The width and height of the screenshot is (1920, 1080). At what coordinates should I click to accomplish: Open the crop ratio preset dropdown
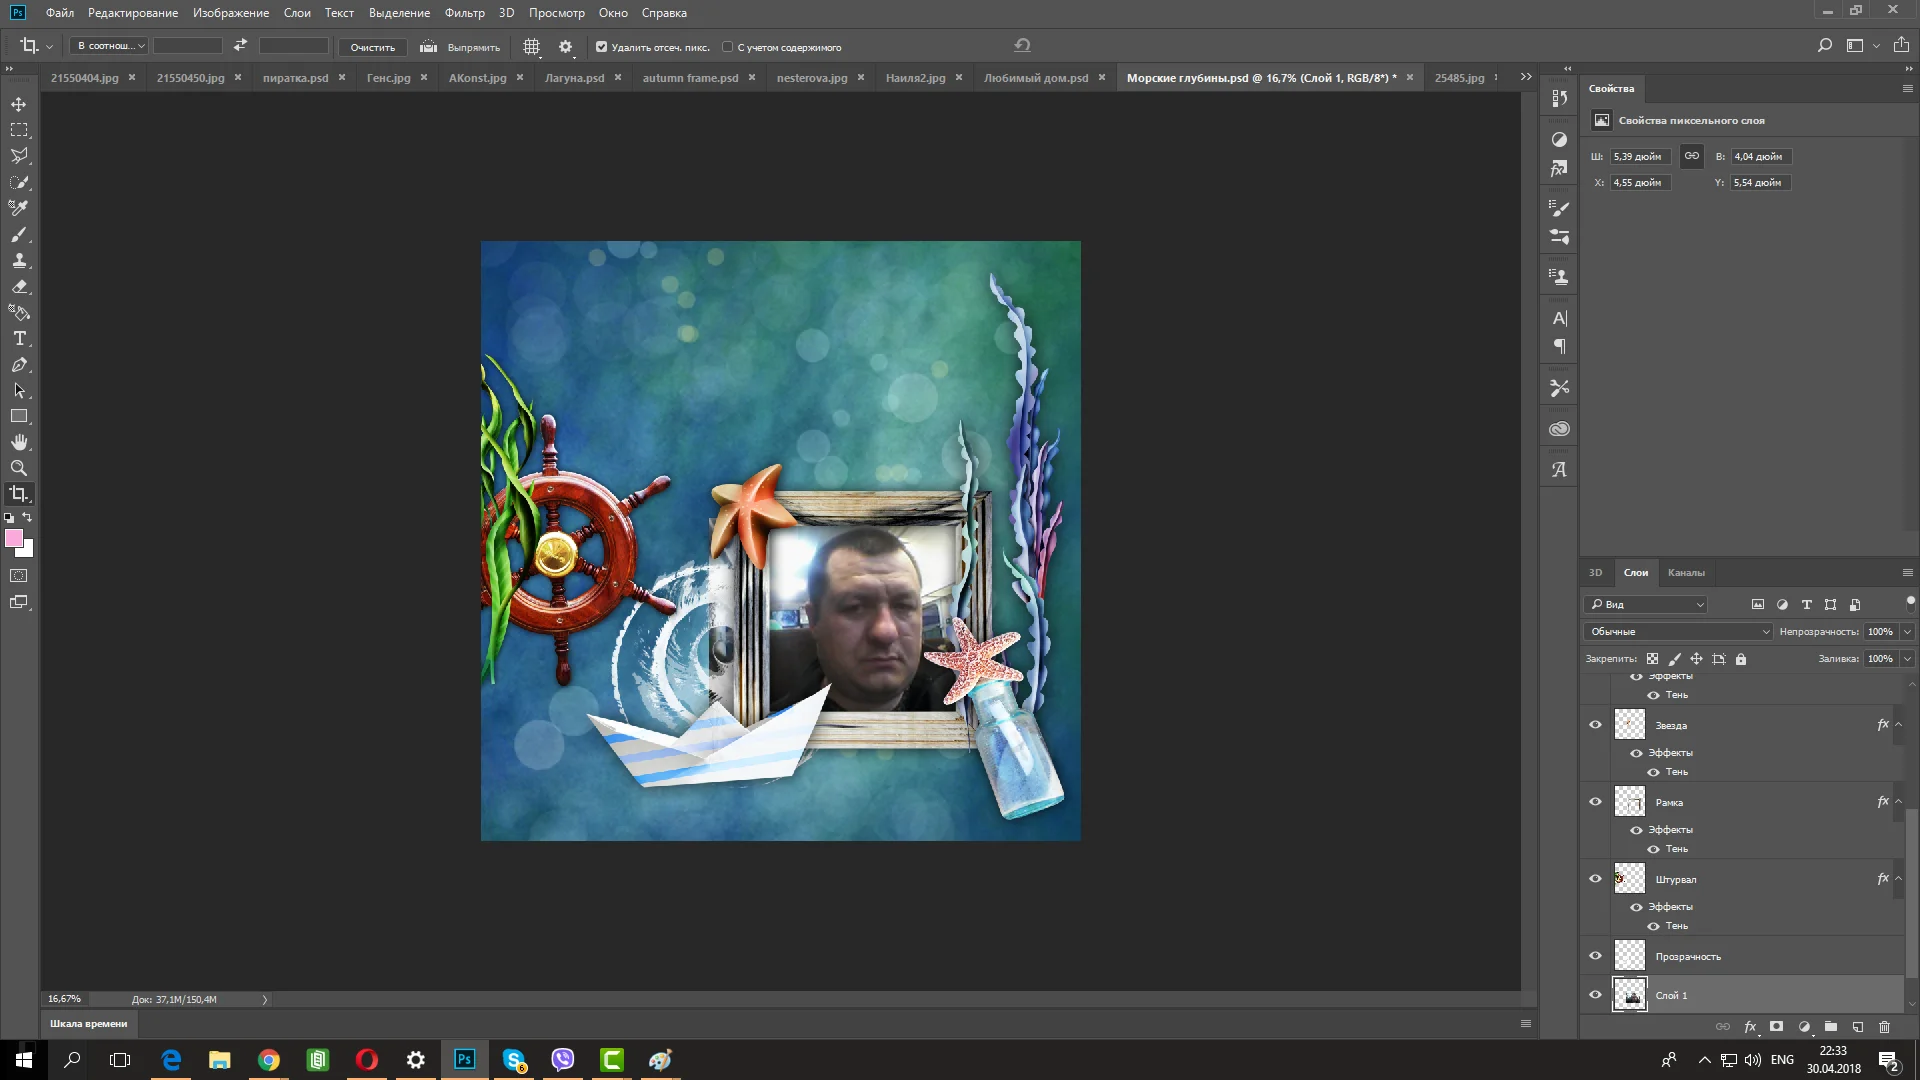click(110, 46)
